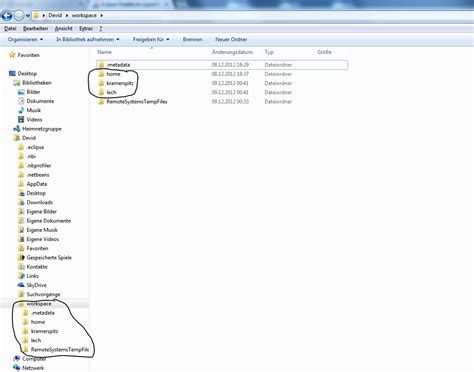Click the Gespeicherte Spiele icon
Viewport: 474px width, 372px height.
[21, 258]
